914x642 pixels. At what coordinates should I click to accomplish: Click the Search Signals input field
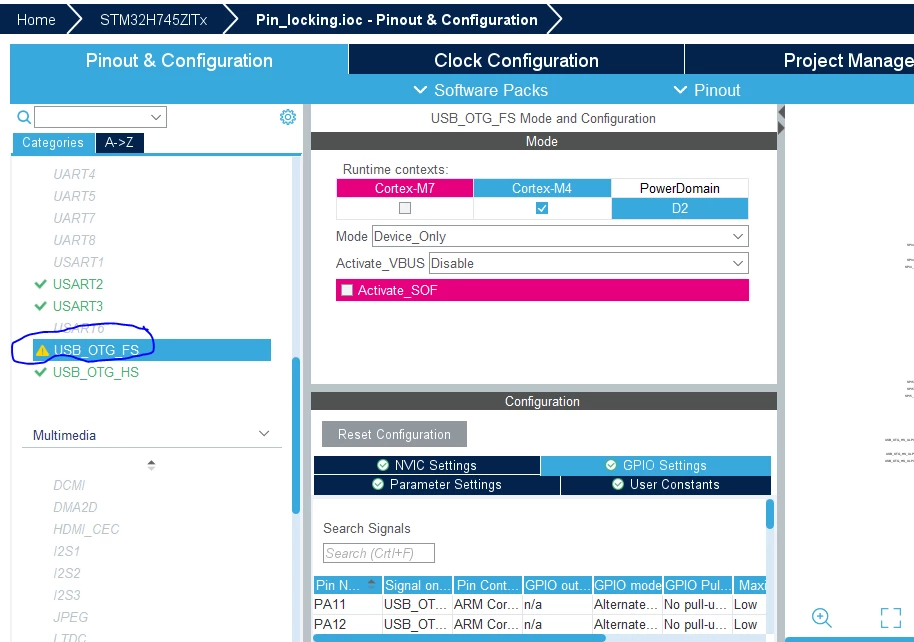click(x=379, y=553)
